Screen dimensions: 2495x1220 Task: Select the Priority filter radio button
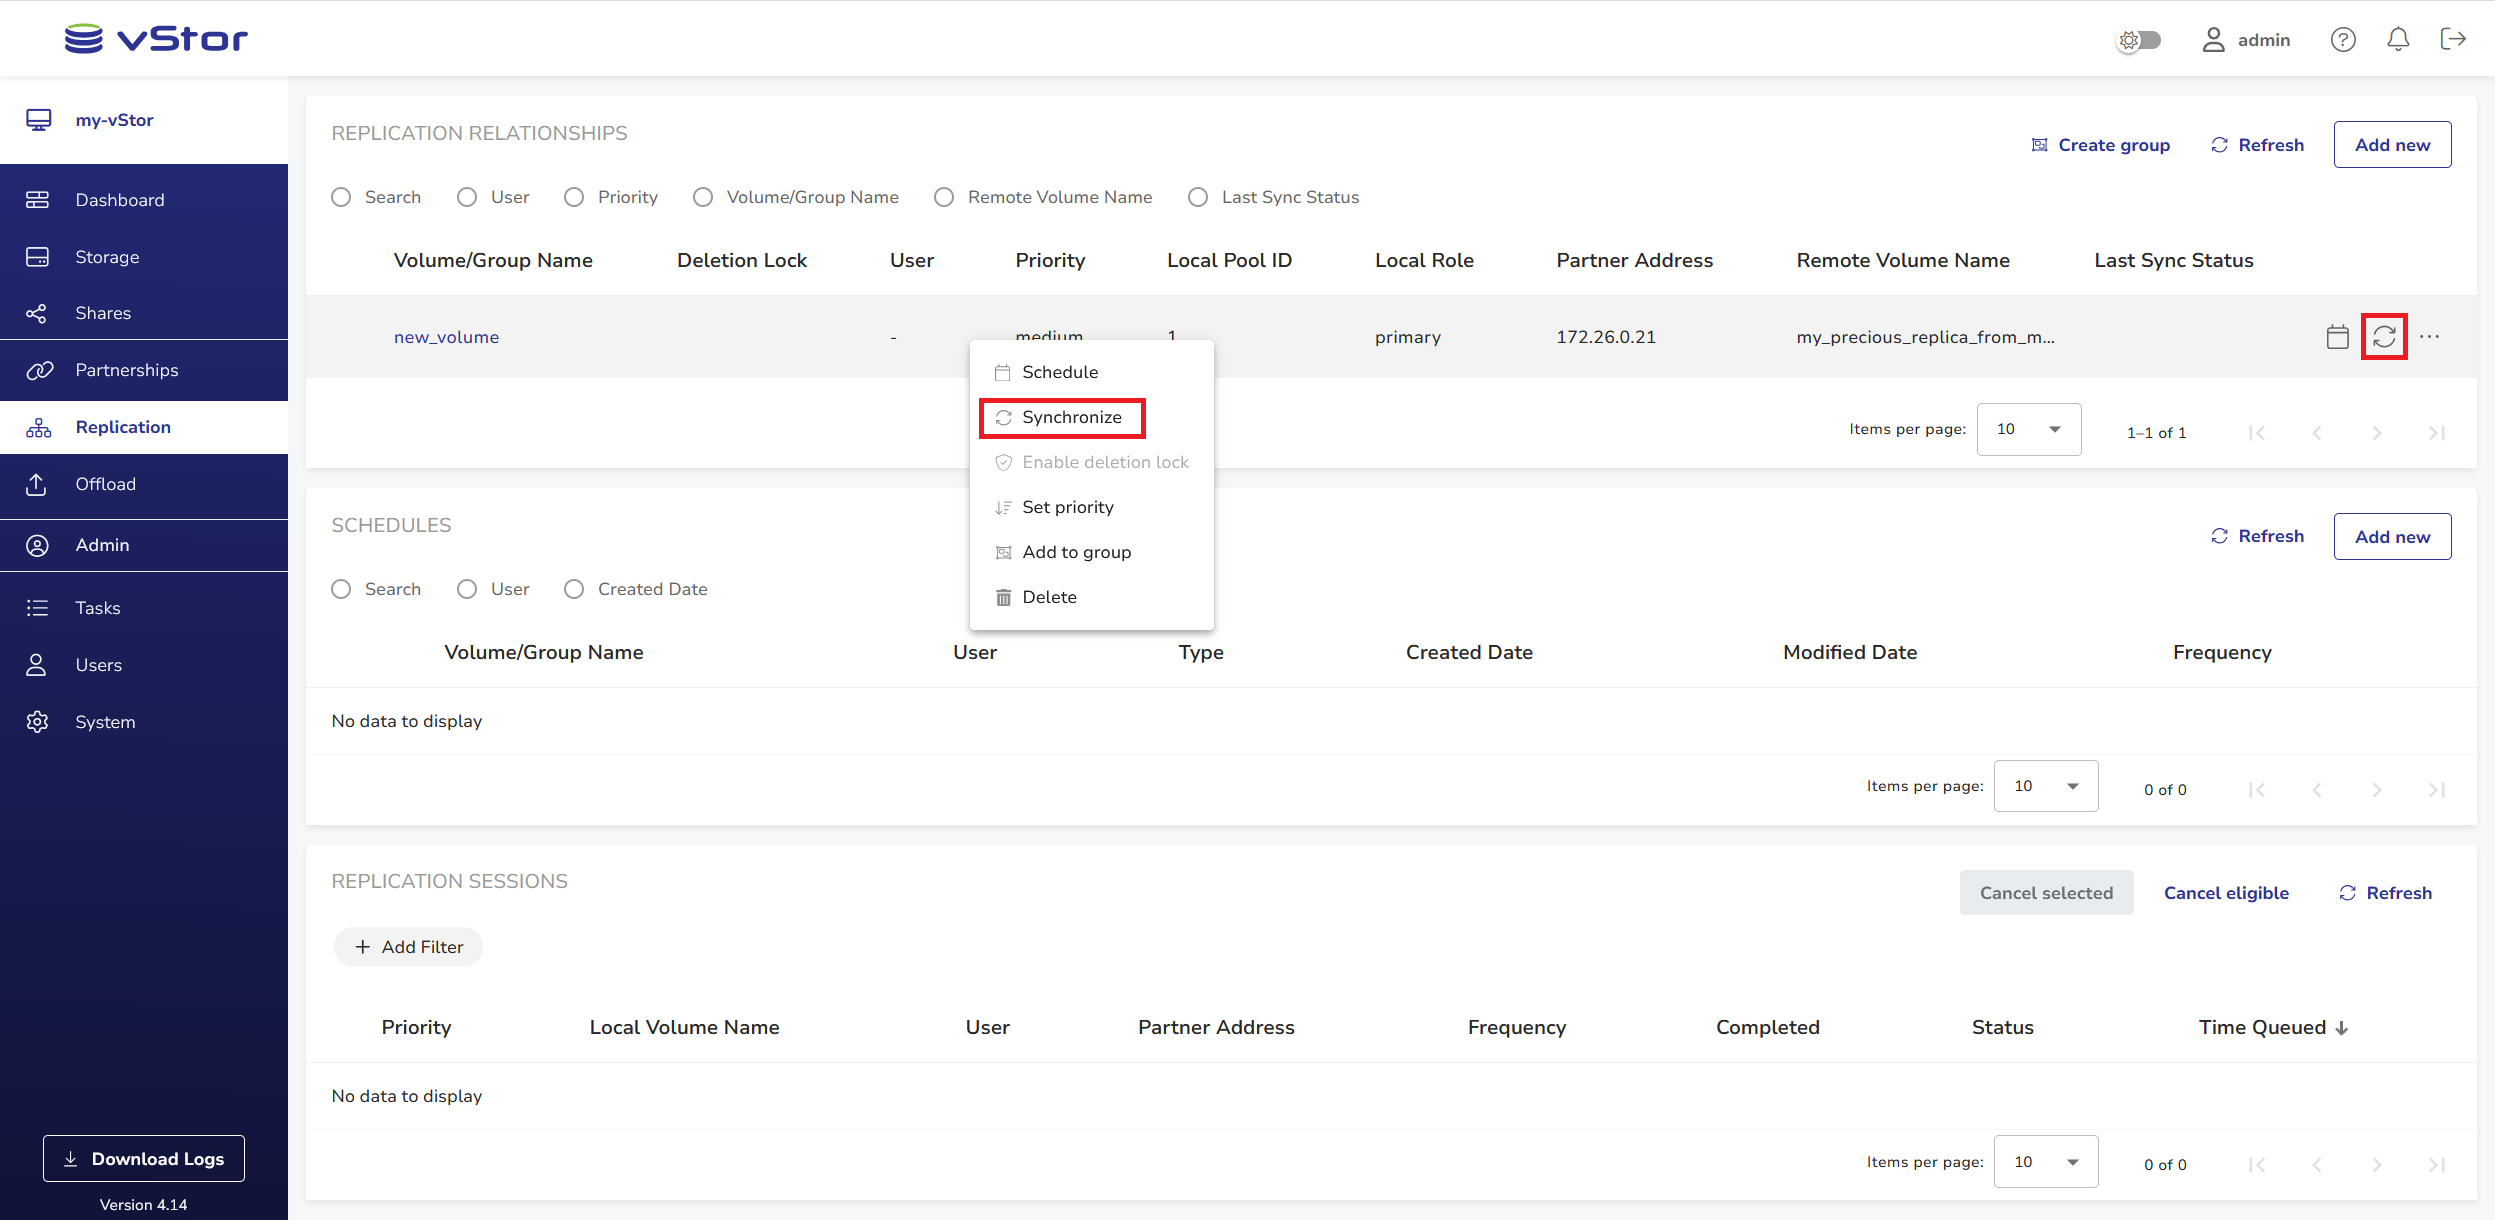click(x=574, y=197)
